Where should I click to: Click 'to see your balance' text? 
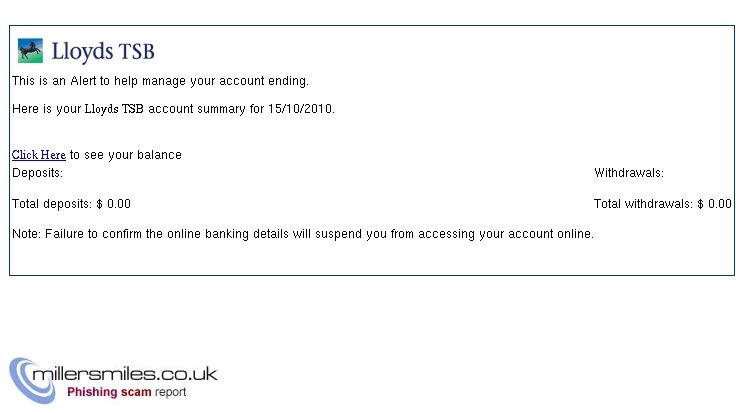[125, 155]
